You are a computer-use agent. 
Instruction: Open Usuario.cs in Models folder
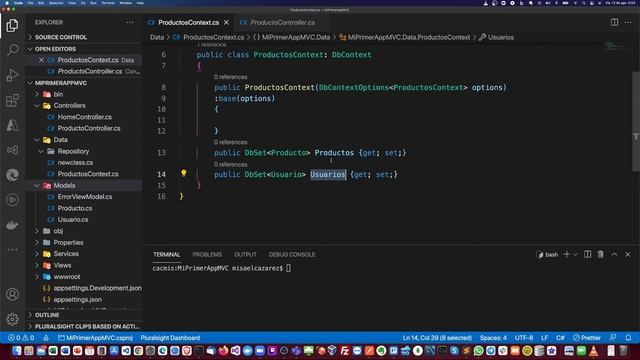pyautogui.click(x=73, y=220)
